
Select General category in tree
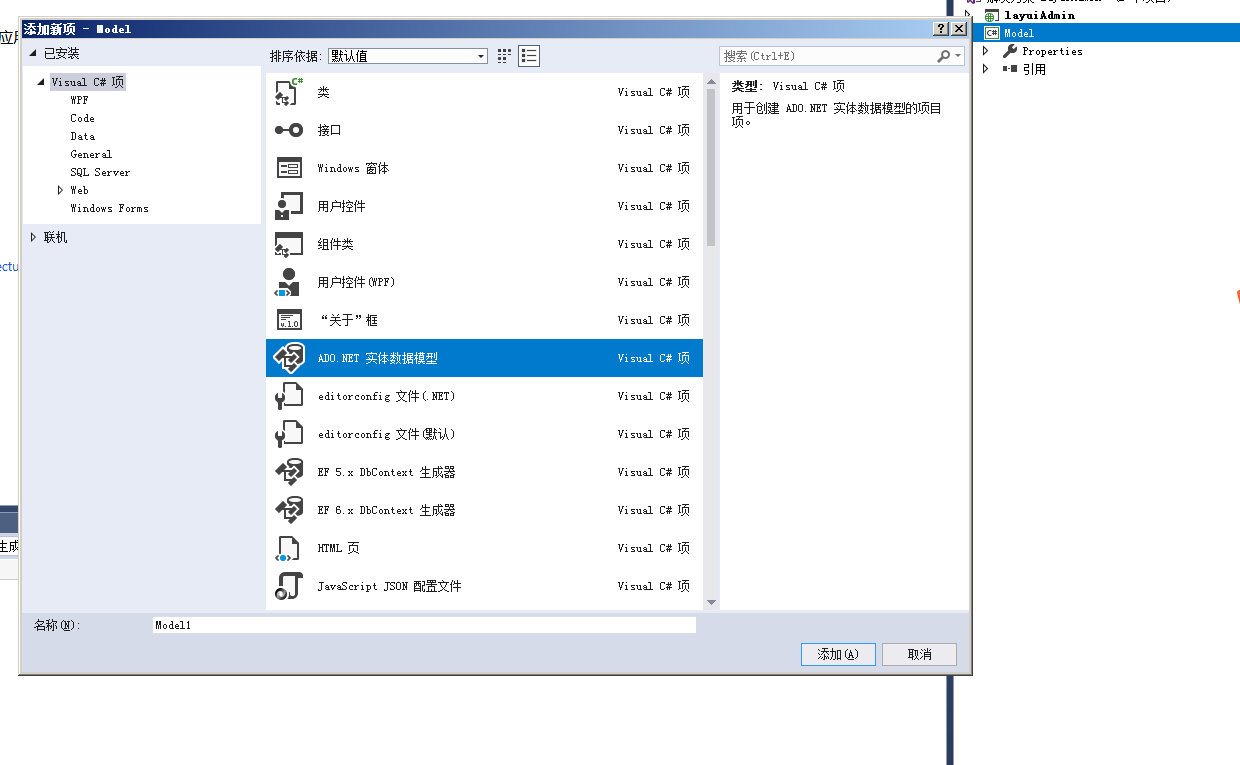pyautogui.click(x=91, y=154)
